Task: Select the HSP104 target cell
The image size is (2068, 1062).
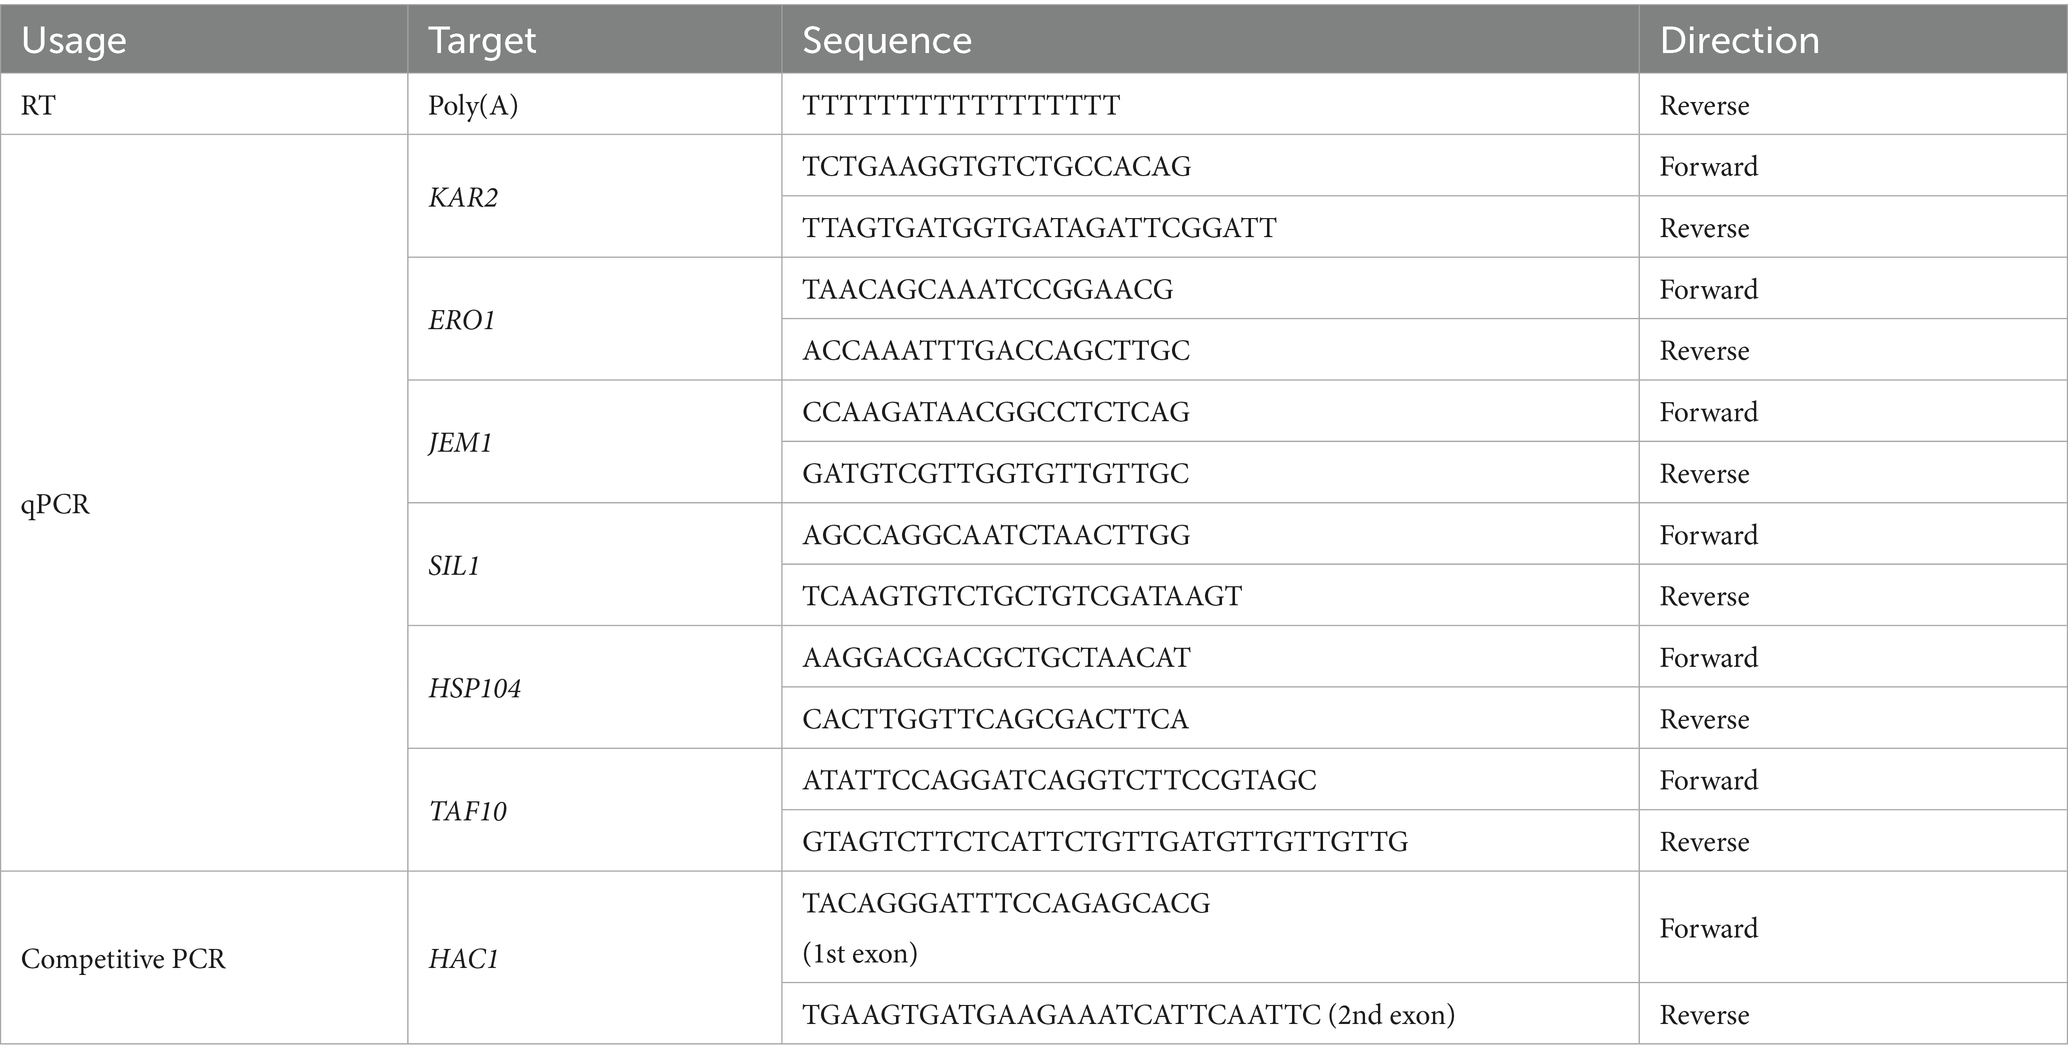Action: (594, 688)
